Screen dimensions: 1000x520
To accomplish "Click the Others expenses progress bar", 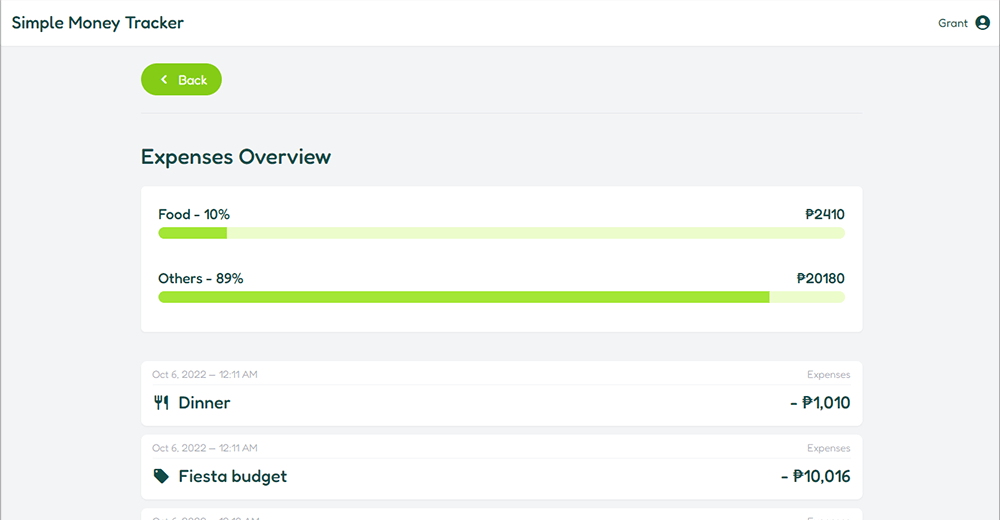I will [x=501, y=297].
